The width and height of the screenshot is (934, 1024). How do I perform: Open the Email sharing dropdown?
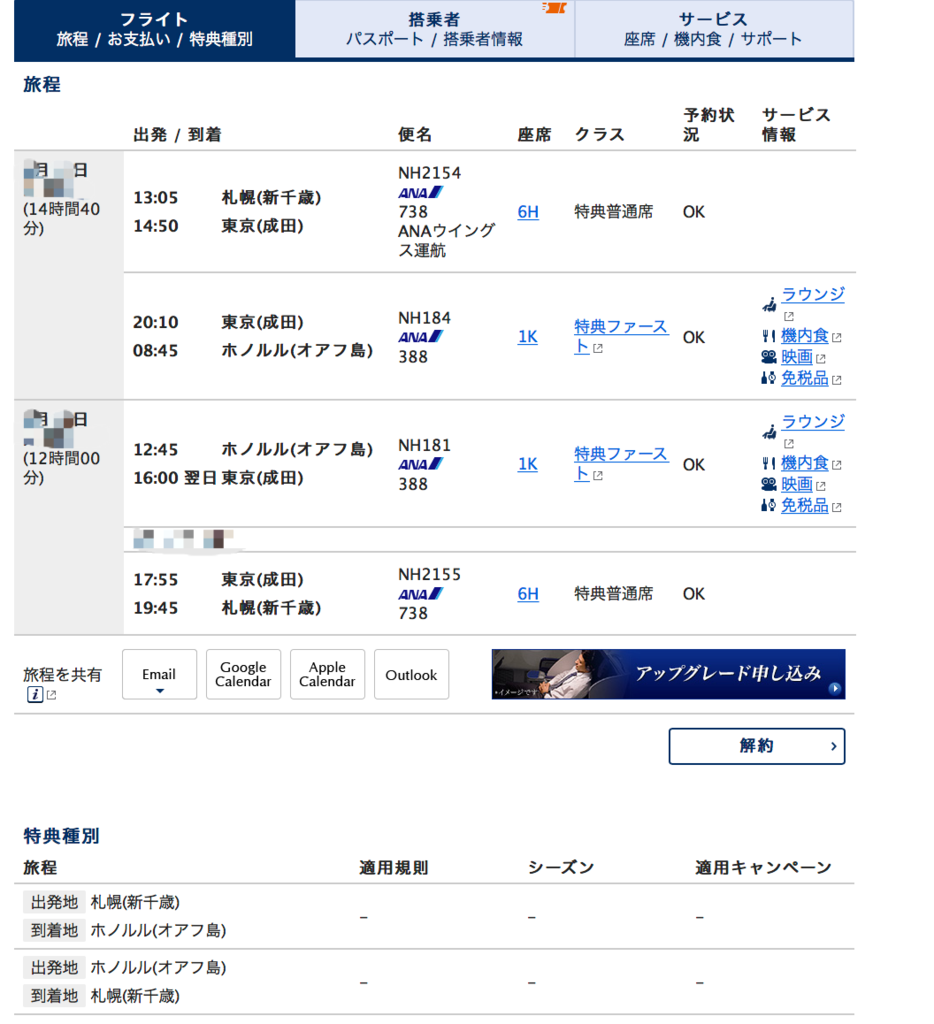[158, 674]
